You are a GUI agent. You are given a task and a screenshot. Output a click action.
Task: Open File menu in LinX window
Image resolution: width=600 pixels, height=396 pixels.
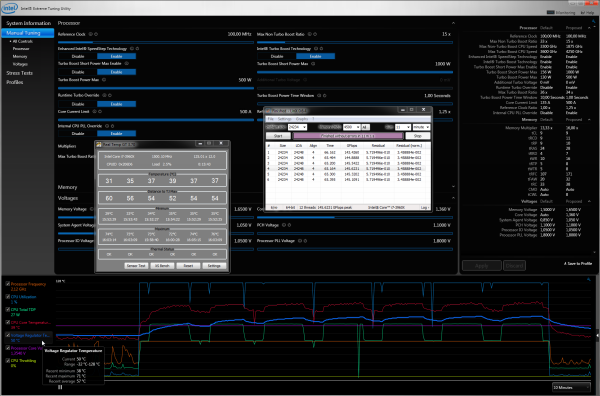pos(271,119)
